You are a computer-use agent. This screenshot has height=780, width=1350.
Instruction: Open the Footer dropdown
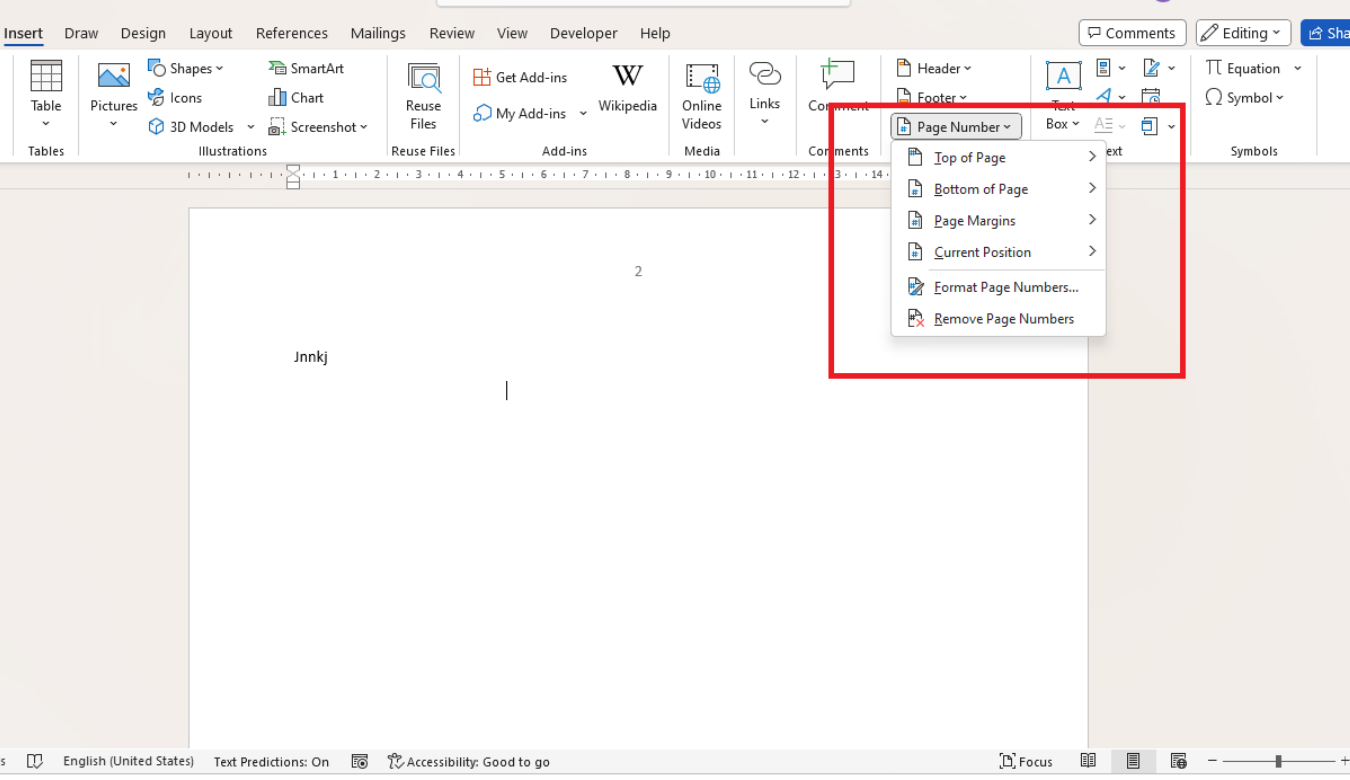coord(931,98)
